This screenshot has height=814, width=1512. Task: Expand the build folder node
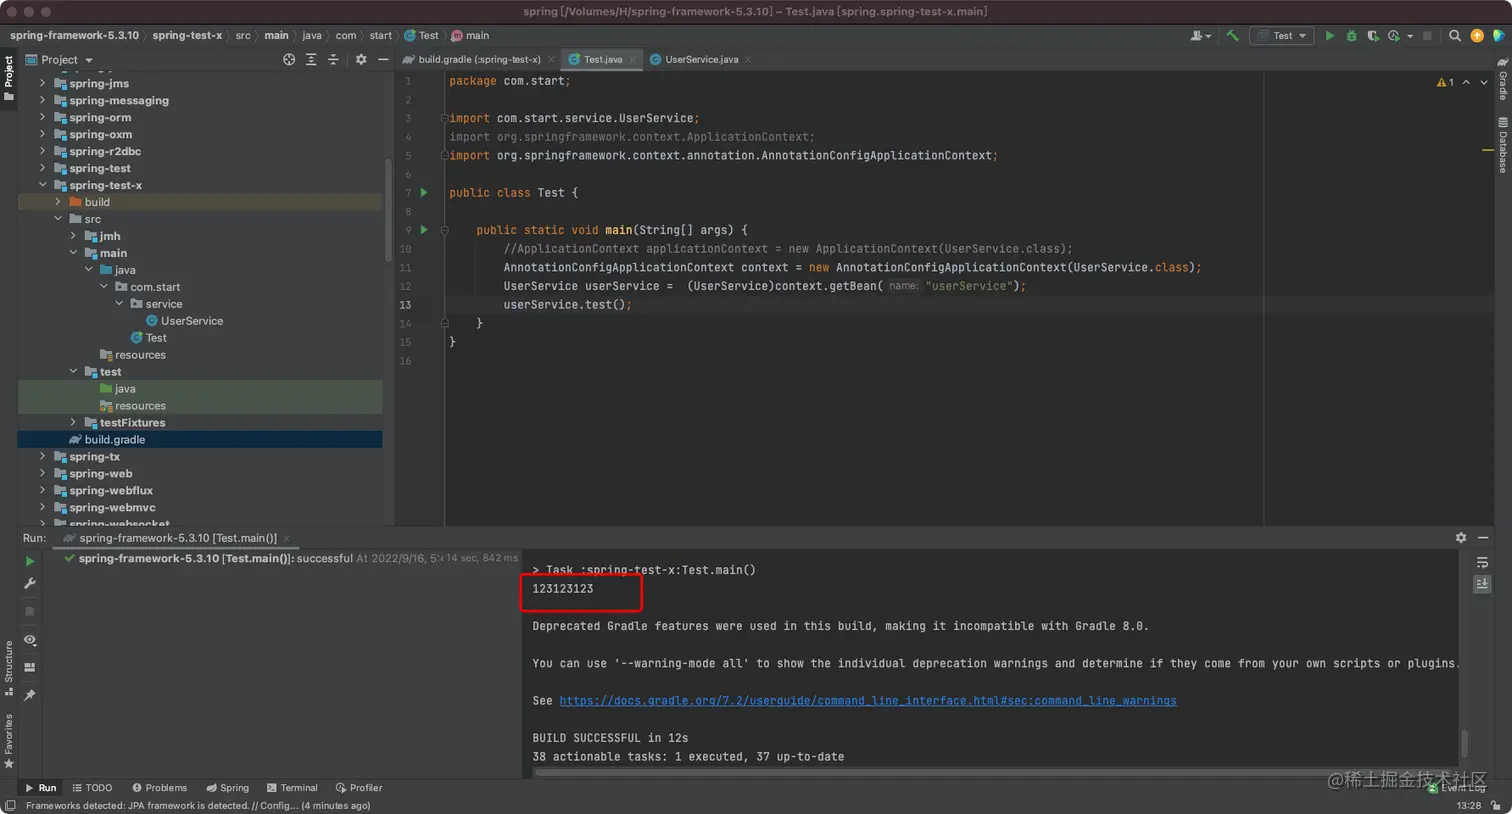[58, 202]
